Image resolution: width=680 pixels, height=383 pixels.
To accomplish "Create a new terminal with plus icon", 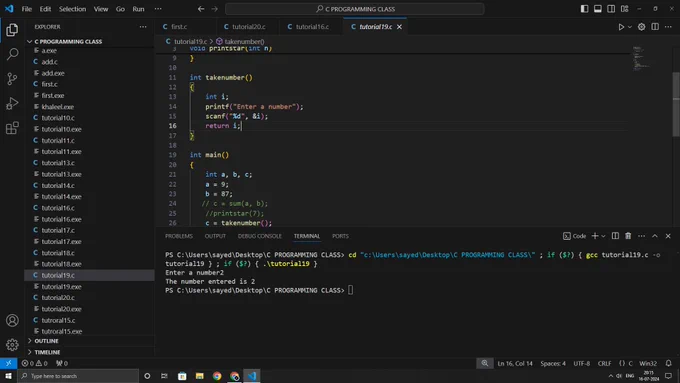I will 595,236.
